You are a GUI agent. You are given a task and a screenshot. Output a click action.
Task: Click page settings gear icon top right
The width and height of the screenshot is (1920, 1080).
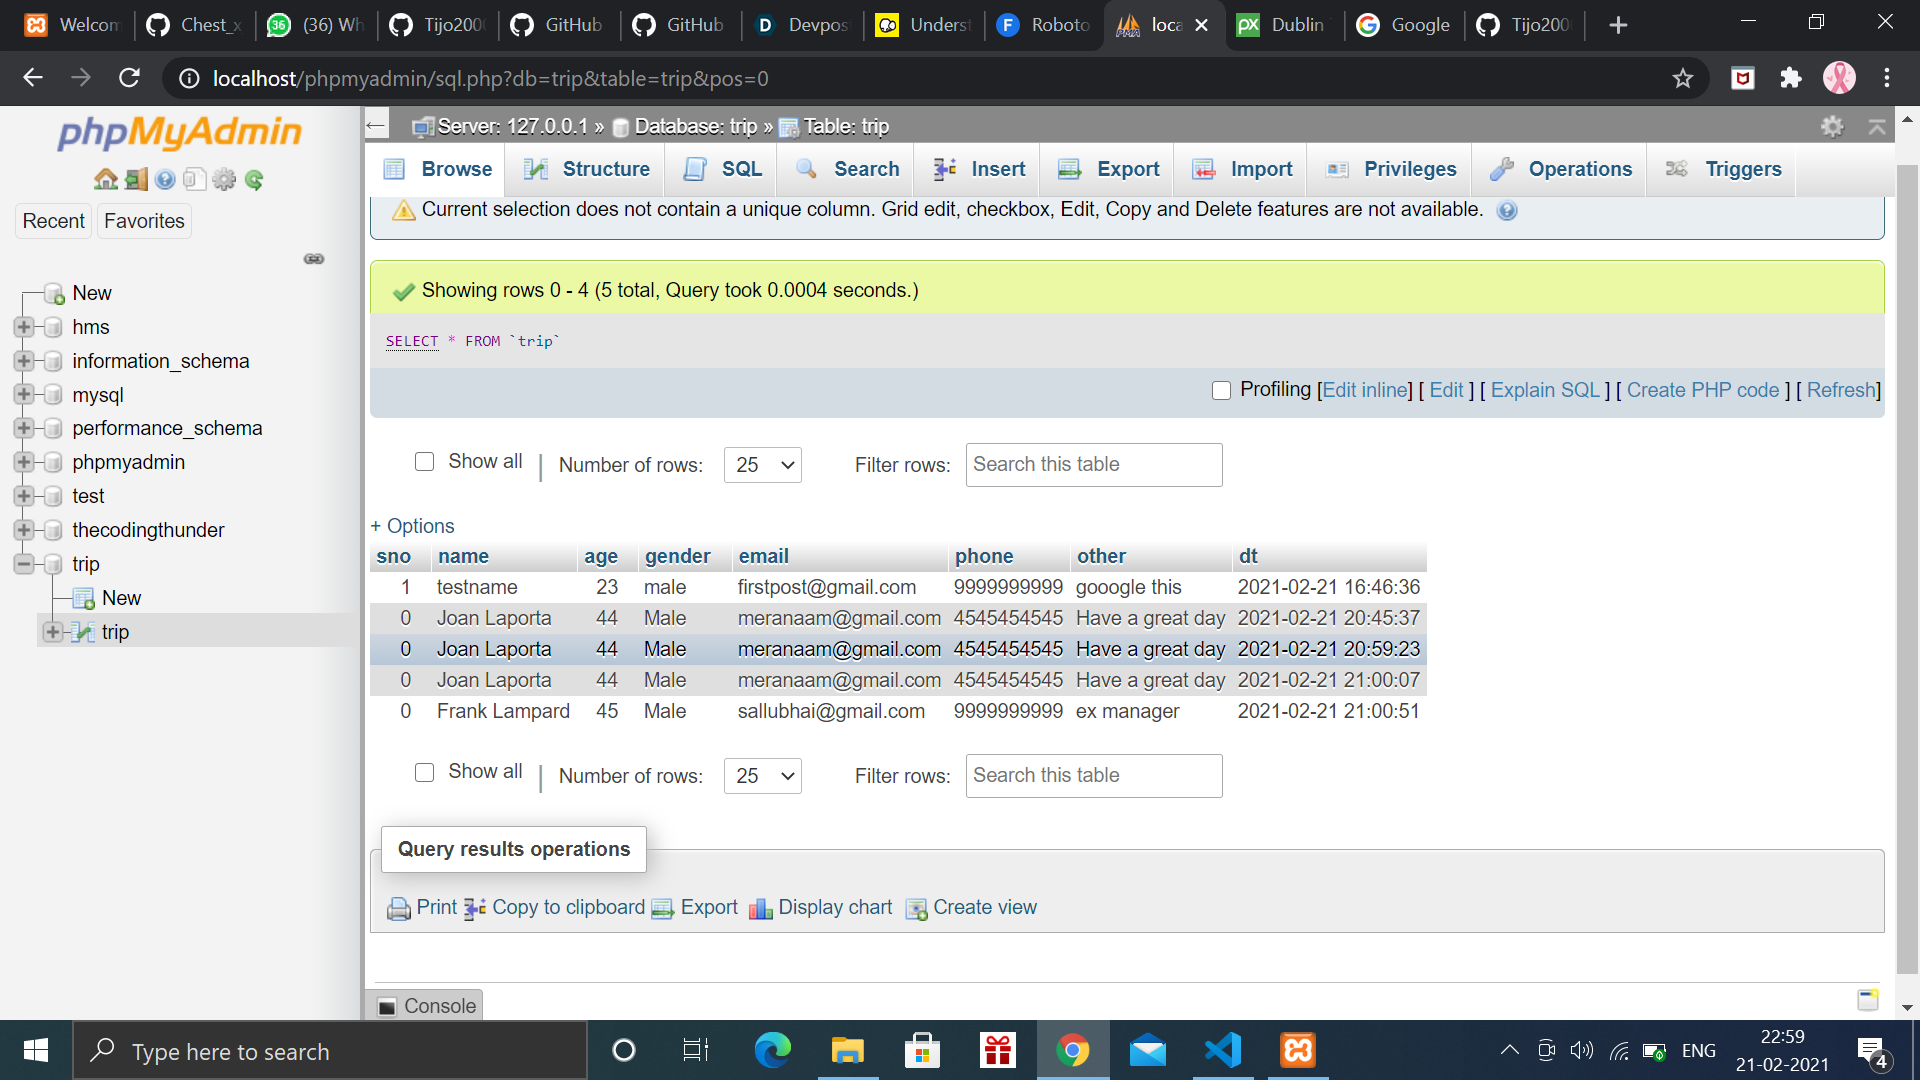pyautogui.click(x=1832, y=126)
